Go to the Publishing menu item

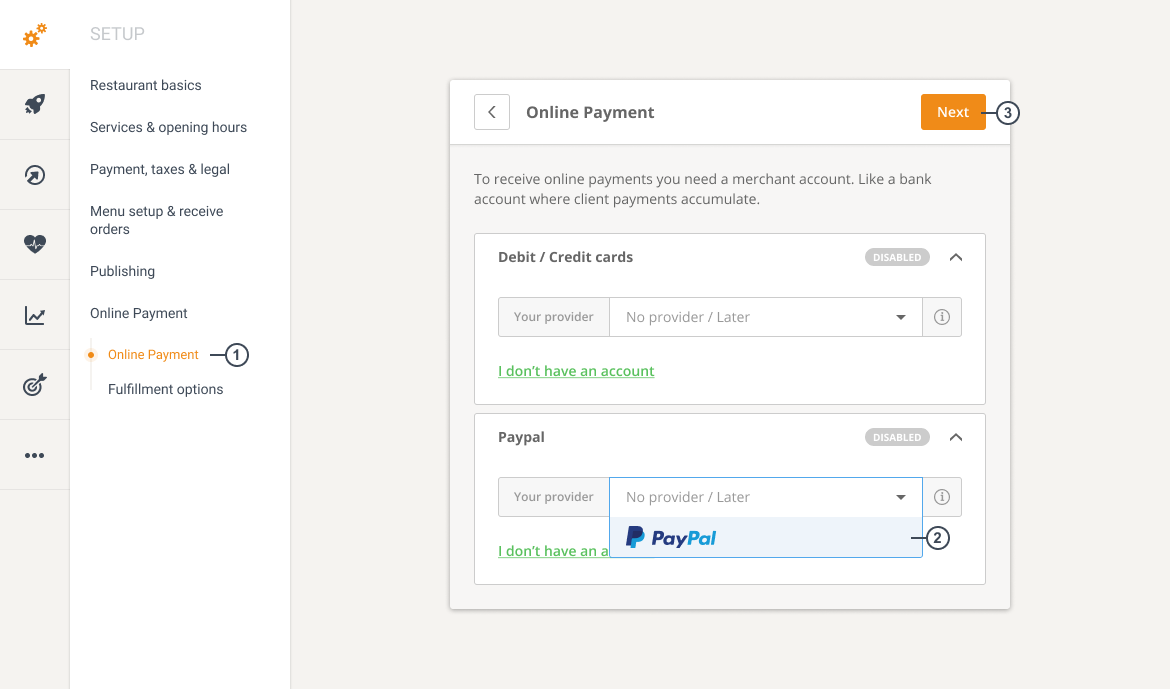point(122,271)
